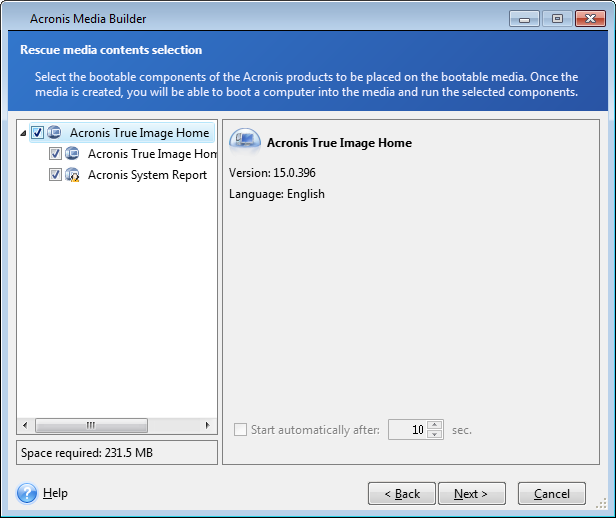
Task: Decrease the auto-start seconds with down arrow
Action: coord(434,434)
